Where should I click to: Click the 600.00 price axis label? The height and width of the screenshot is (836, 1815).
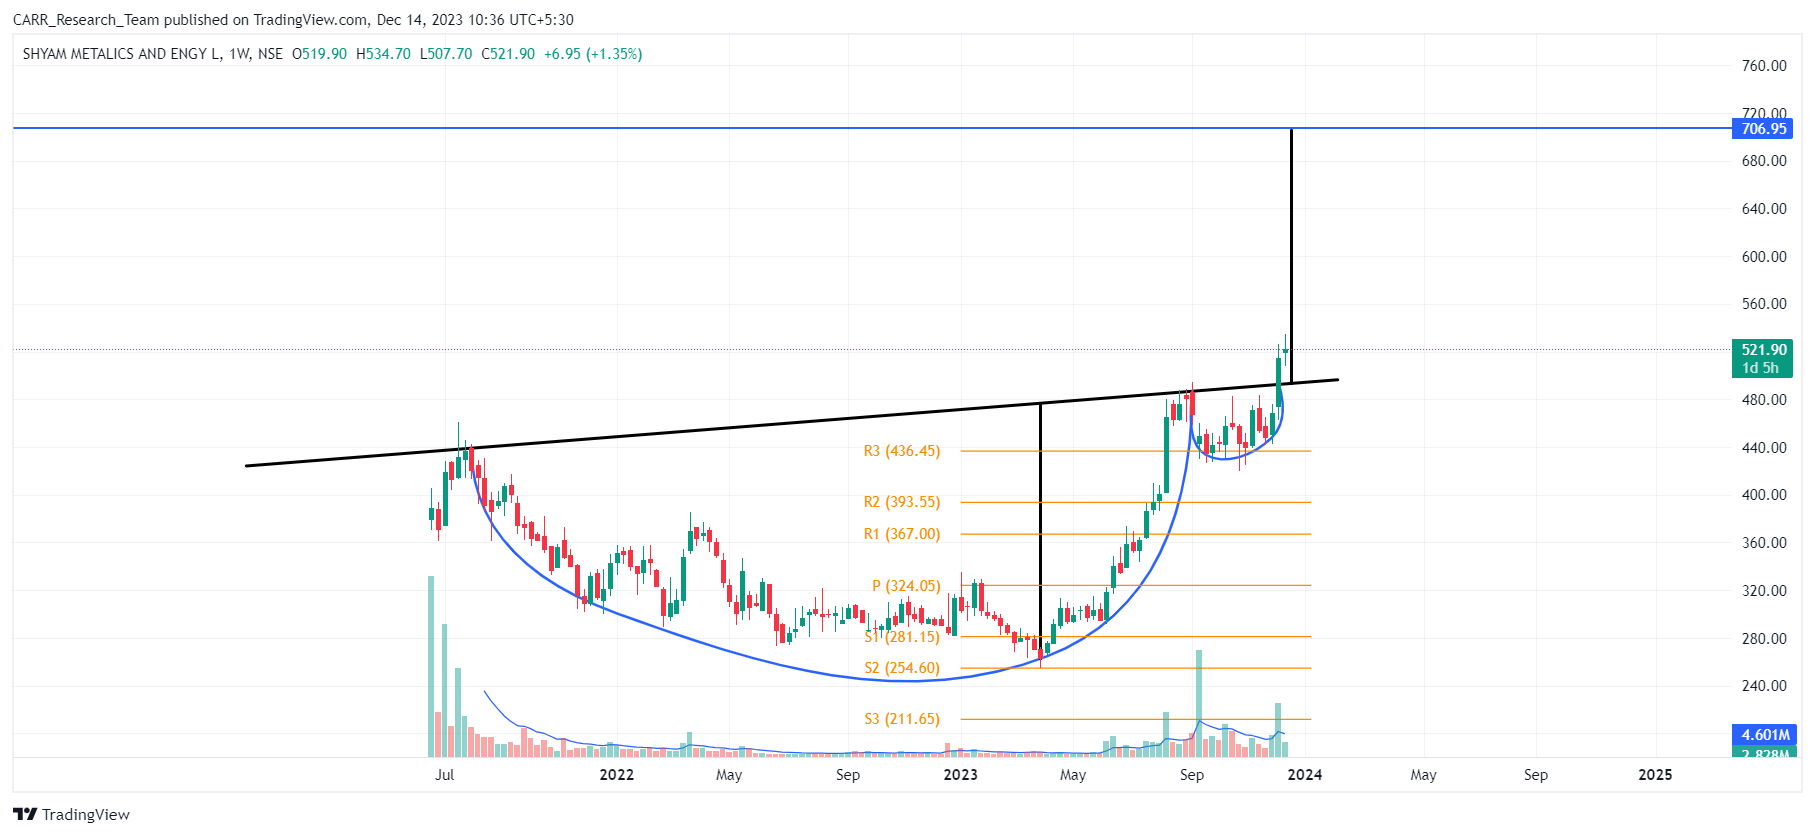pos(1764,257)
